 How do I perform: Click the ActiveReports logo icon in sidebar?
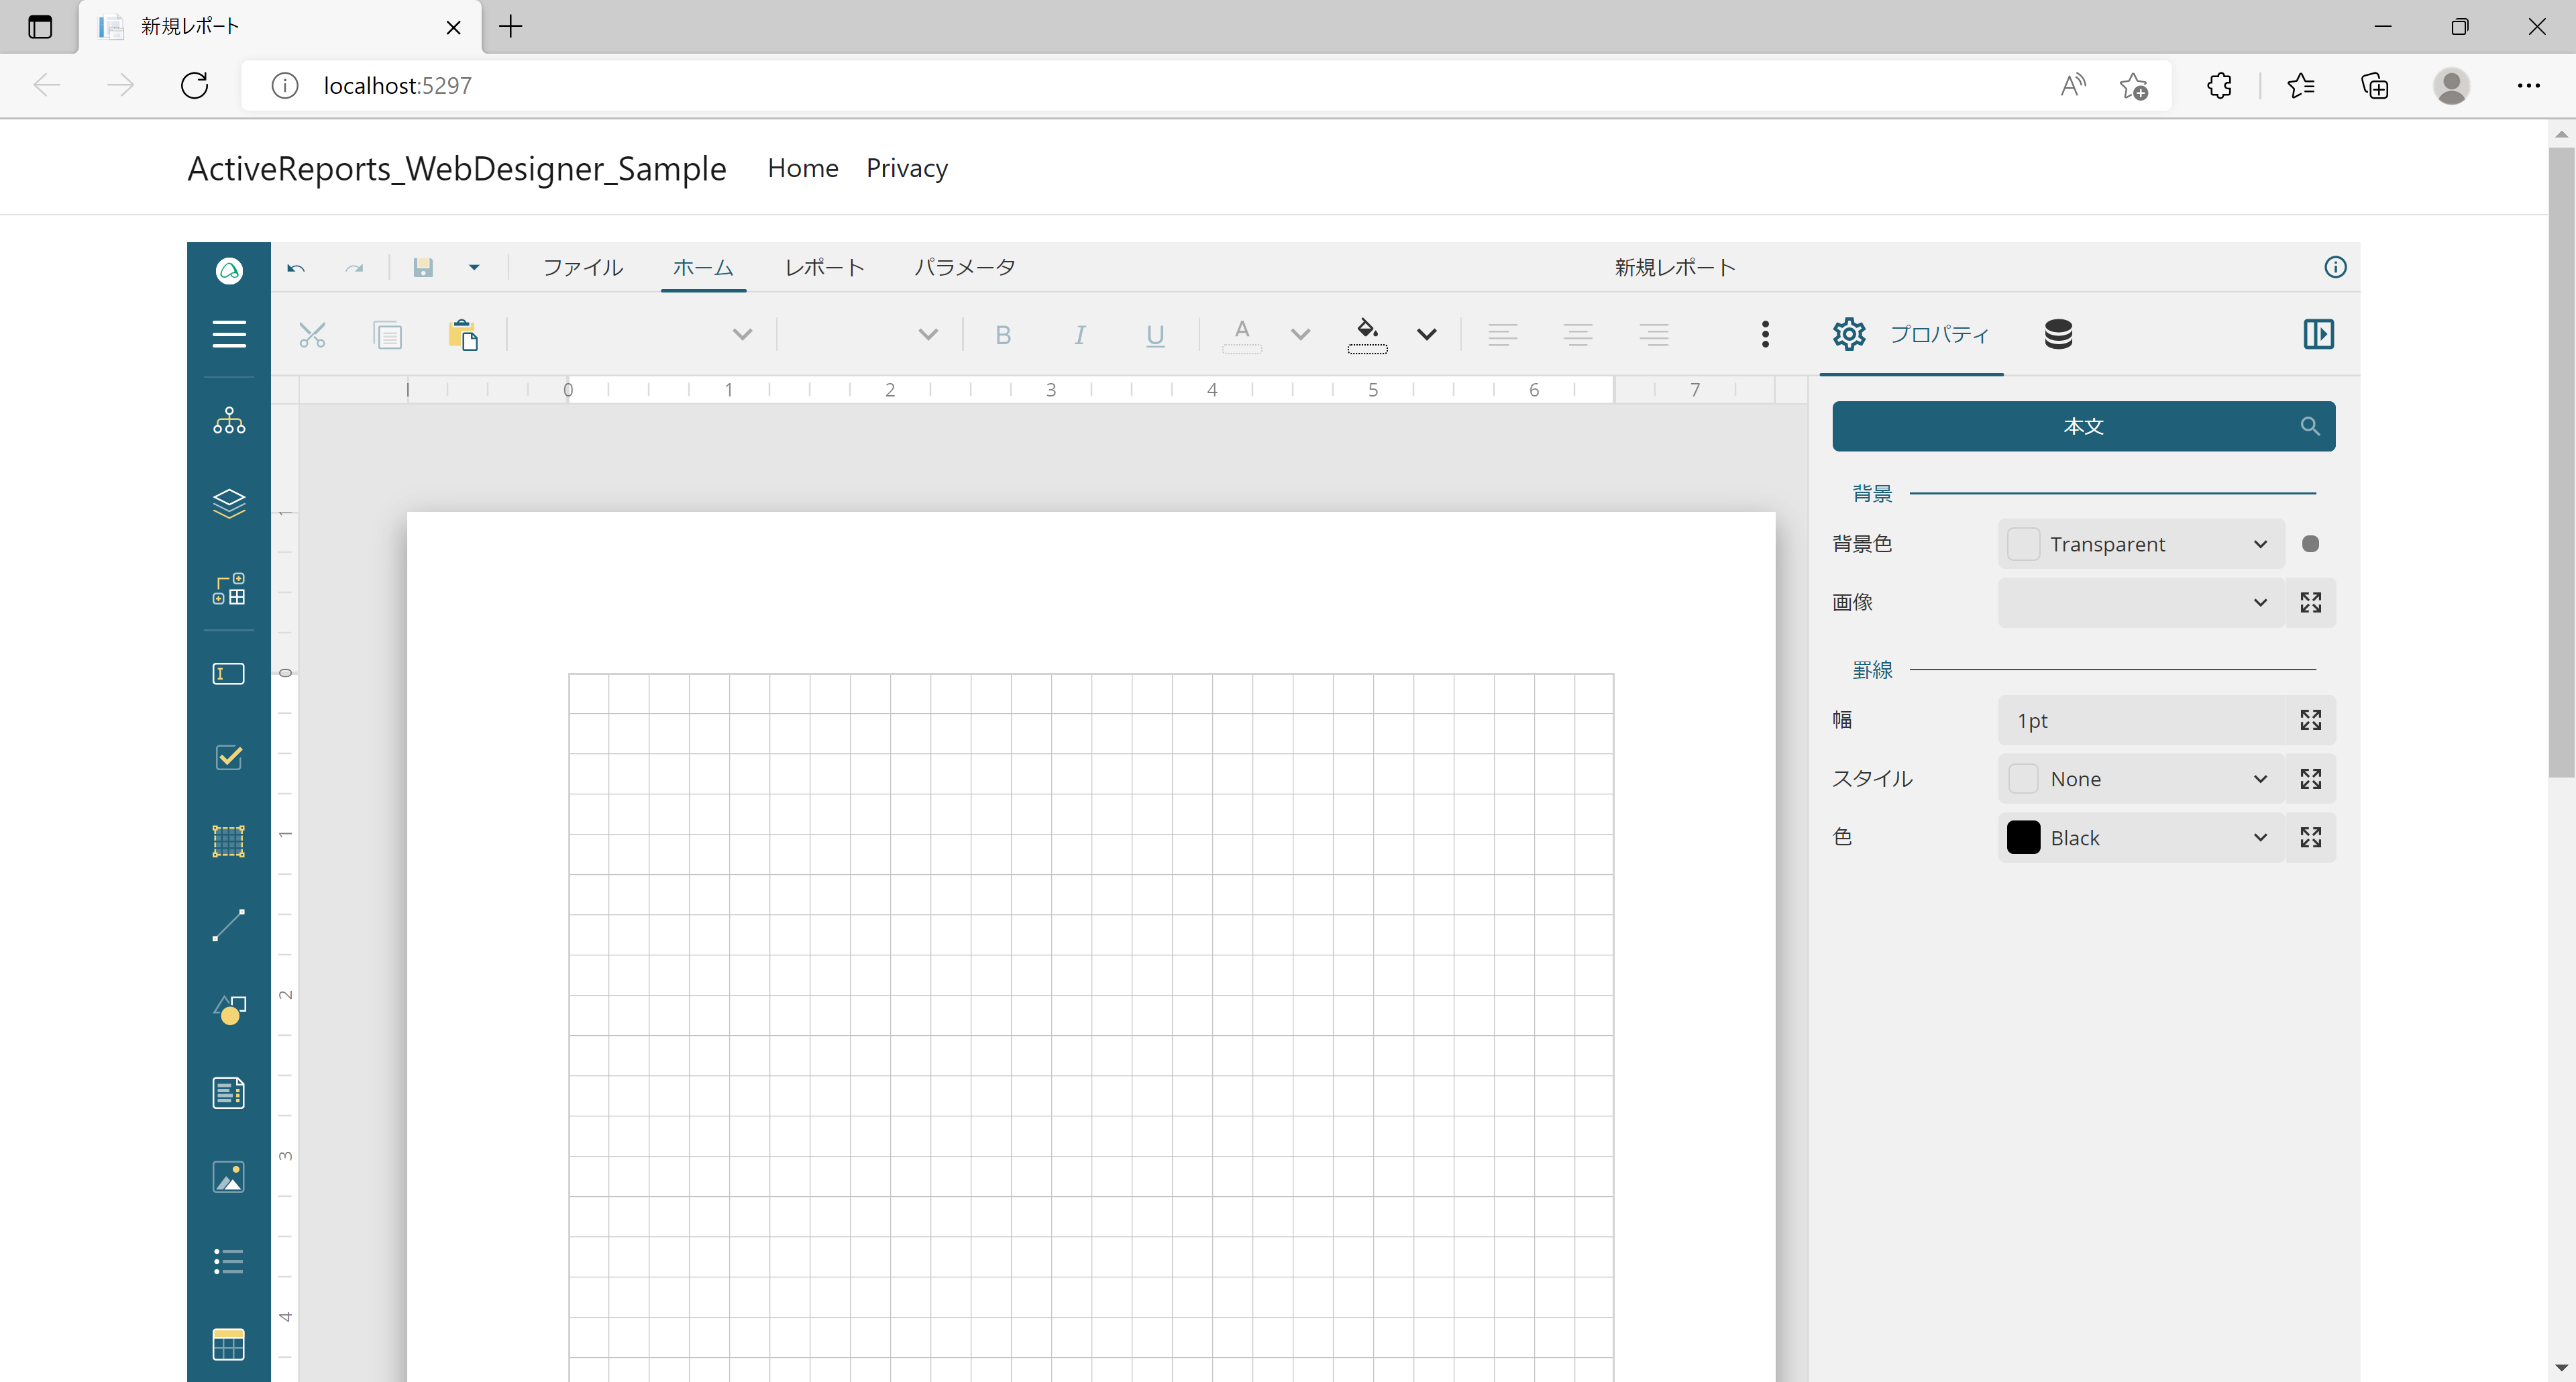229,270
